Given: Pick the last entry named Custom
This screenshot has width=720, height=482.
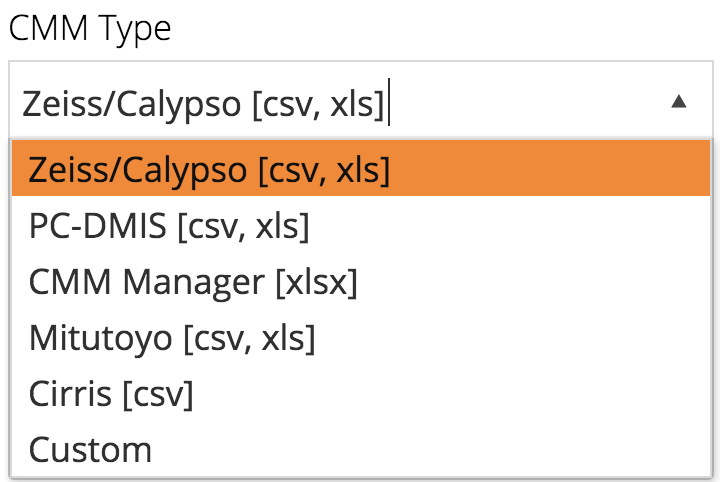Looking at the screenshot, I should tap(361, 449).
